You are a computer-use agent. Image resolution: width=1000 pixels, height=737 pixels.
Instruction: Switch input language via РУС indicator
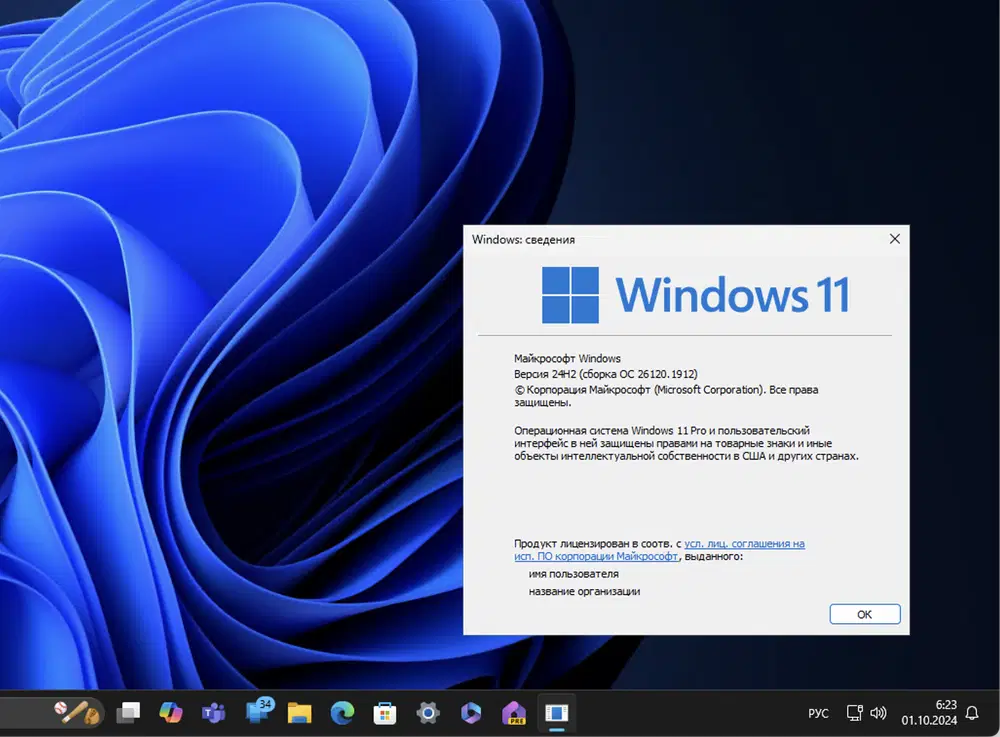point(818,713)
